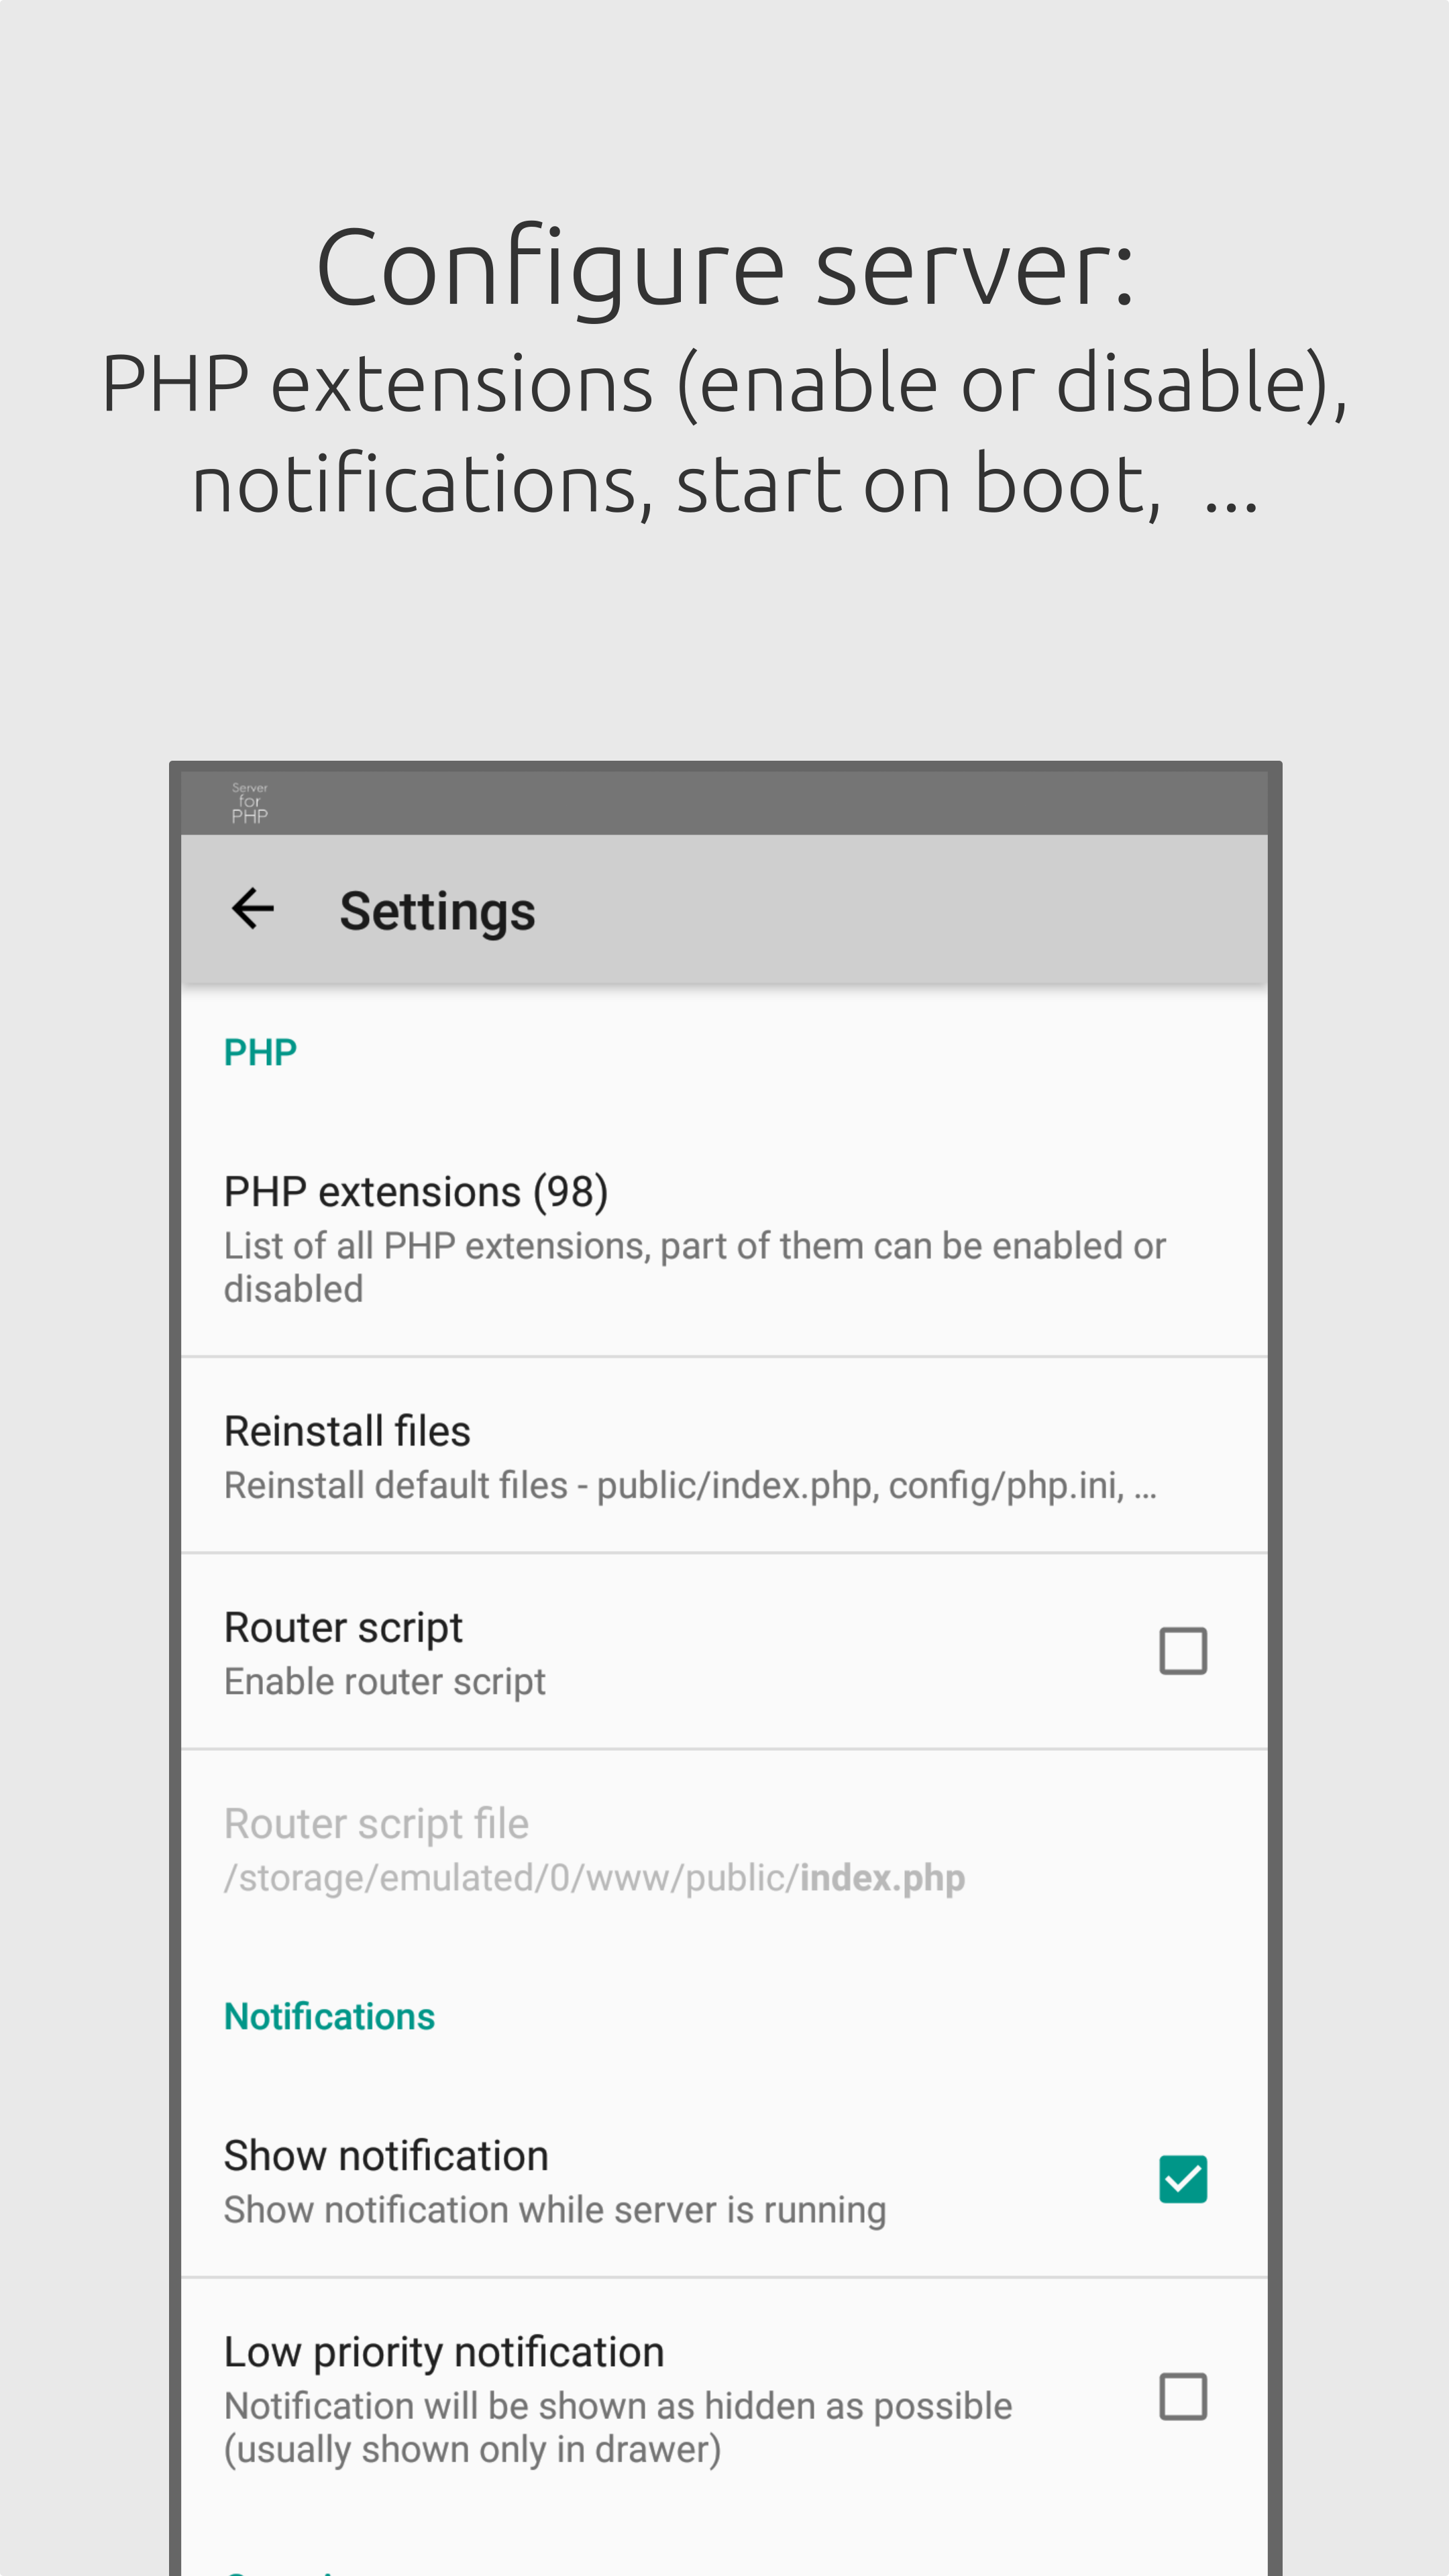Viewport: 1449px width, 2576px height.
Task: Click the Router script file entry
Action: [724, 1850]
